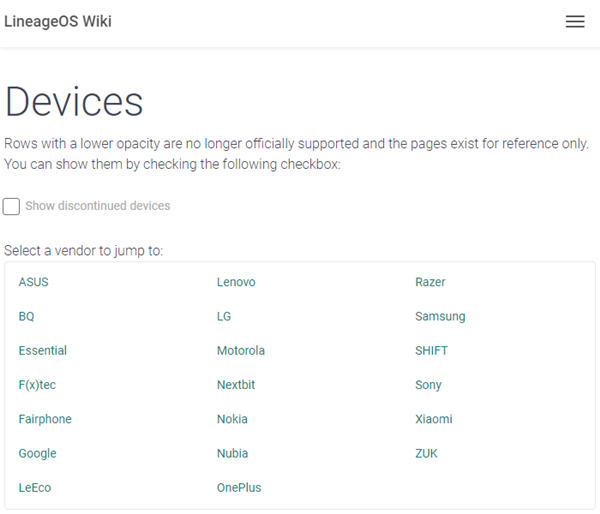Select the LeEco vendor link
The image size is (600, 514).
35,488
